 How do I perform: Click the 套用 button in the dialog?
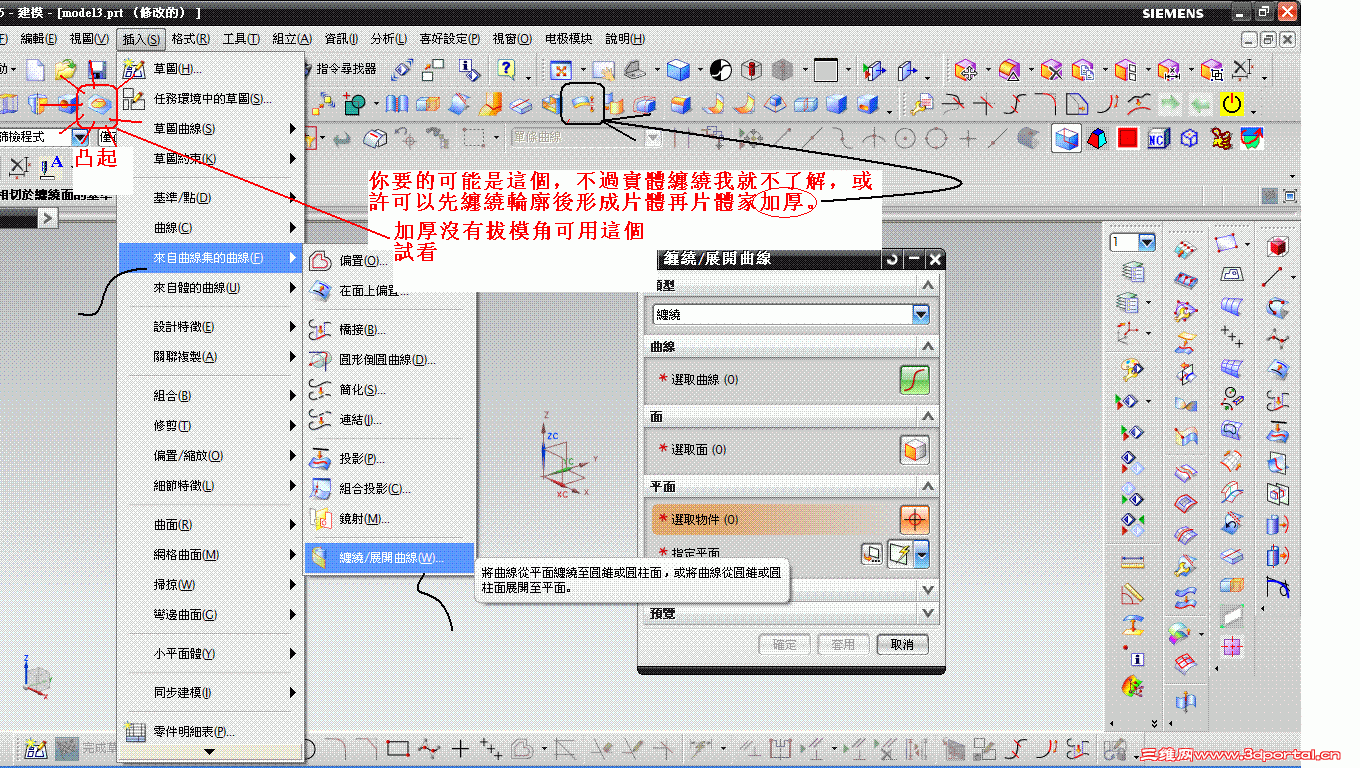tap(843, 645)
